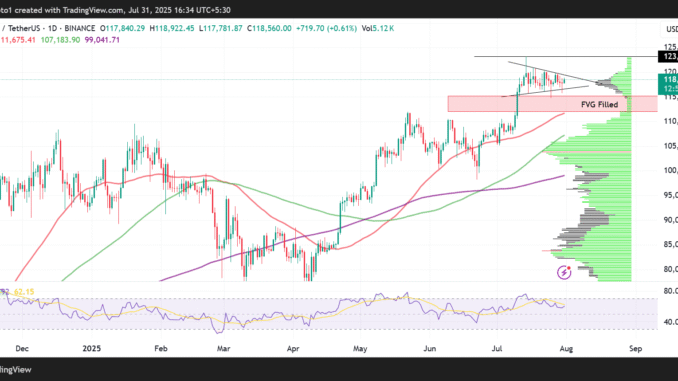The height and width of the screenshot is (381, 678).
Task: Select the red FVG rectangle zone
Action: 553,104
